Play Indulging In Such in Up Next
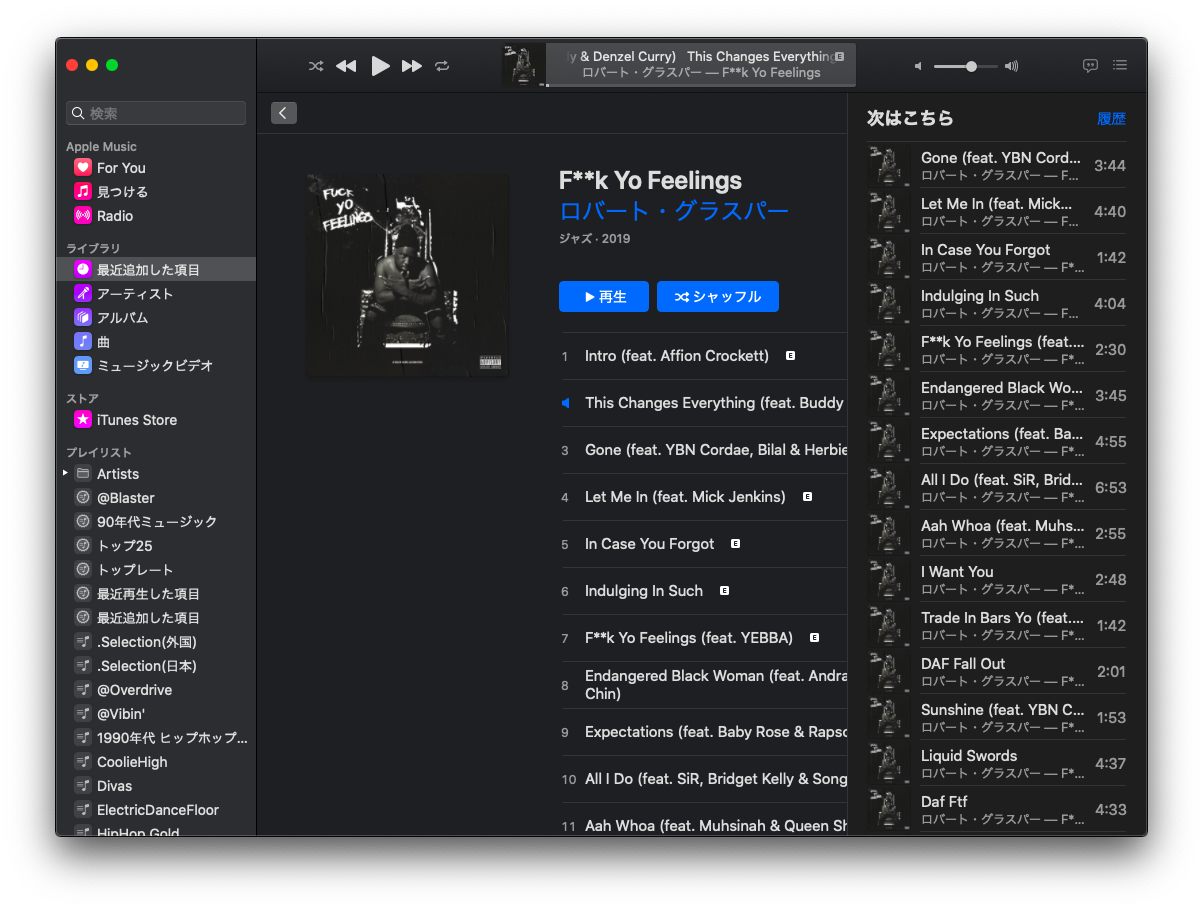 coord(997,303)
